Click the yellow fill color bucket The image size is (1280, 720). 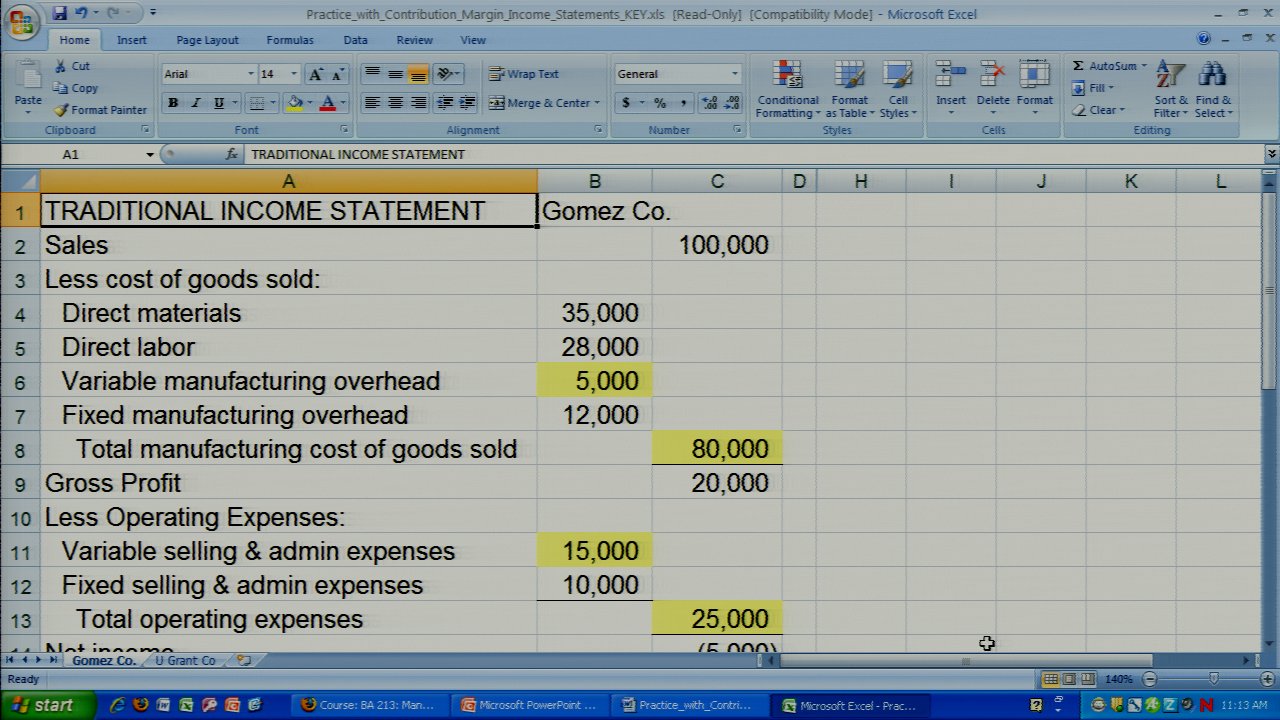295,103
